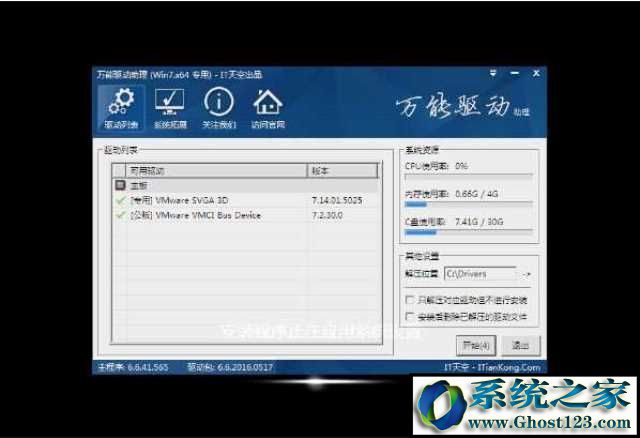Screen dimensions: 640x438
Task: Click the C drive usage bar
Action: pyautogui.click(x=469, y=232)
